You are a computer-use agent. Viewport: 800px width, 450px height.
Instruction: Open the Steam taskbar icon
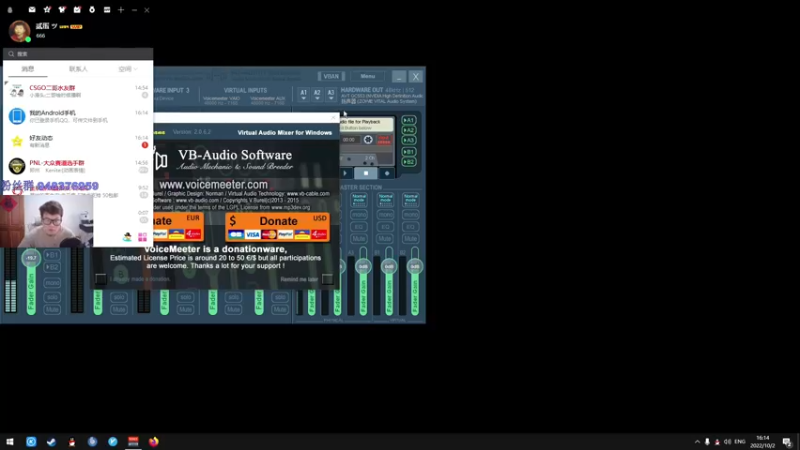point(52,442)
